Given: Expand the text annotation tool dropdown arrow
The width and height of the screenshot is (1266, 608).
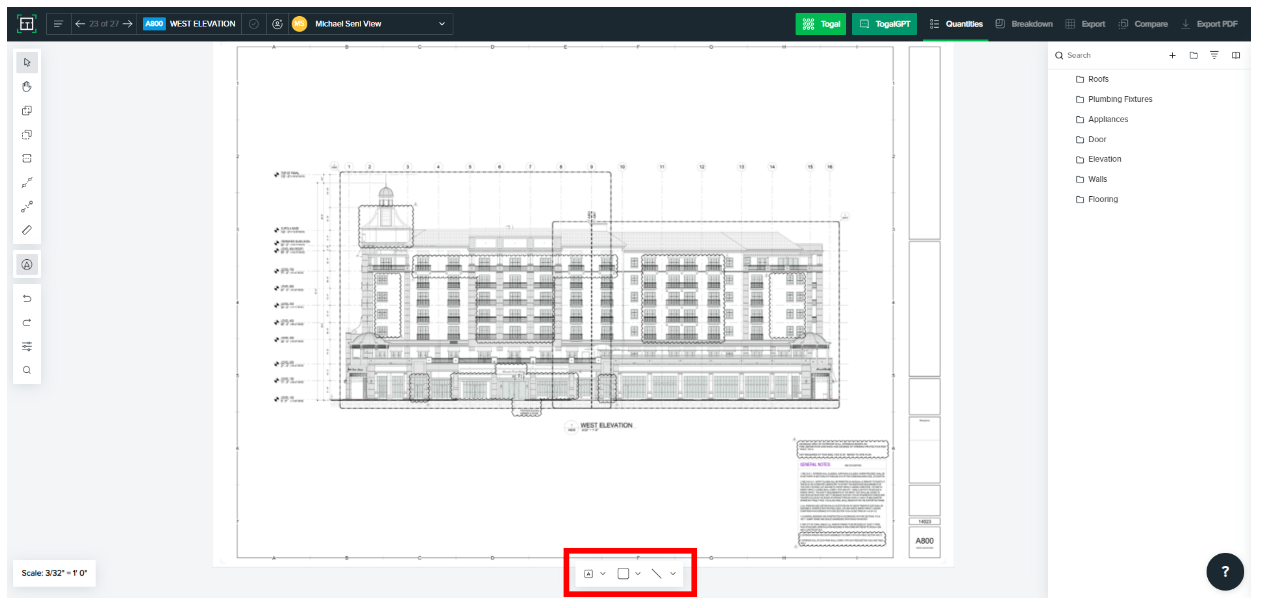Looking at the screenshot, I should tap(603, 574).
